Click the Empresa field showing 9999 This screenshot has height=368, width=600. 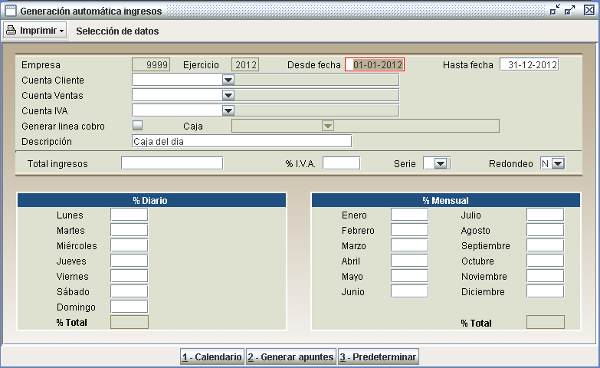151,65
